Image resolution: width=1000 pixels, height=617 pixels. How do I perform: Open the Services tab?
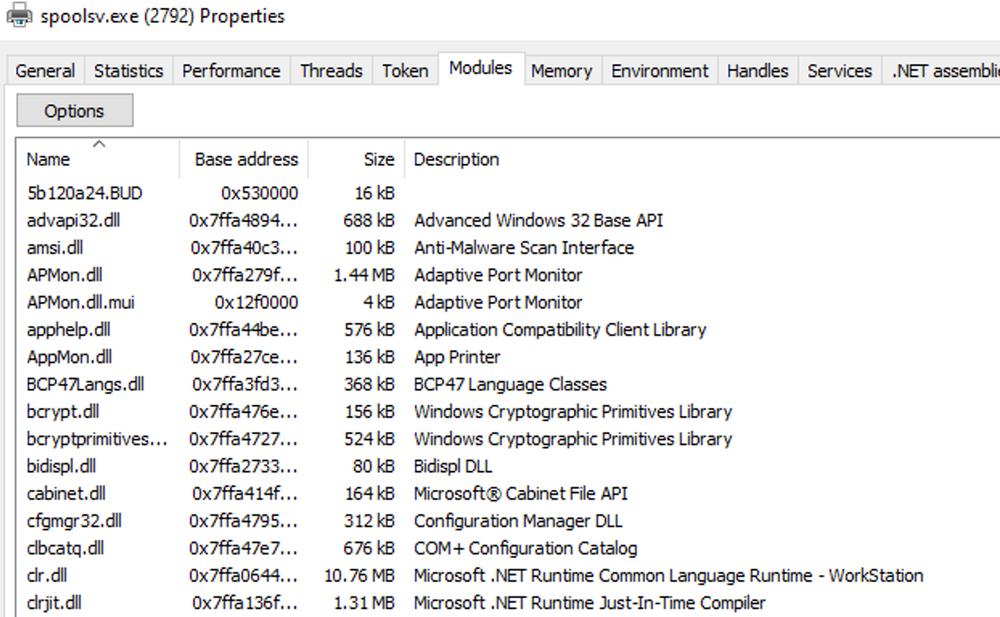click(839, 71)
